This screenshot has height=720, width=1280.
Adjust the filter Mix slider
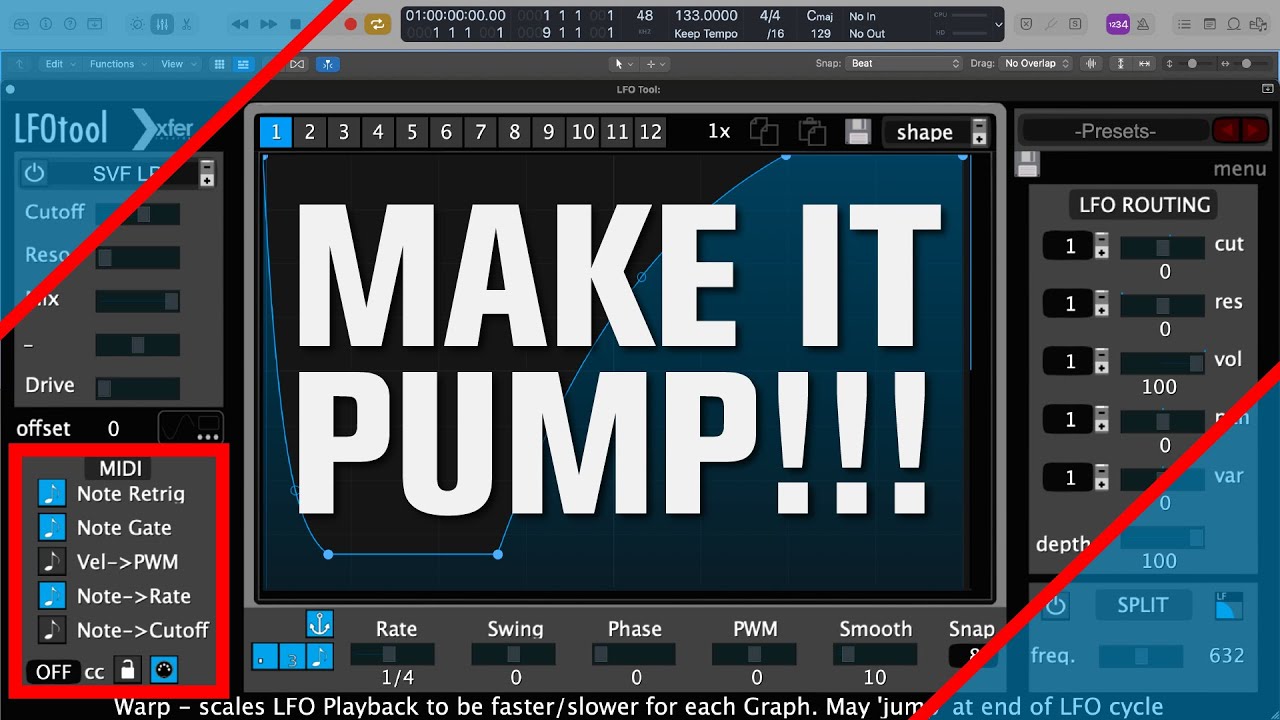click(137, 301)
